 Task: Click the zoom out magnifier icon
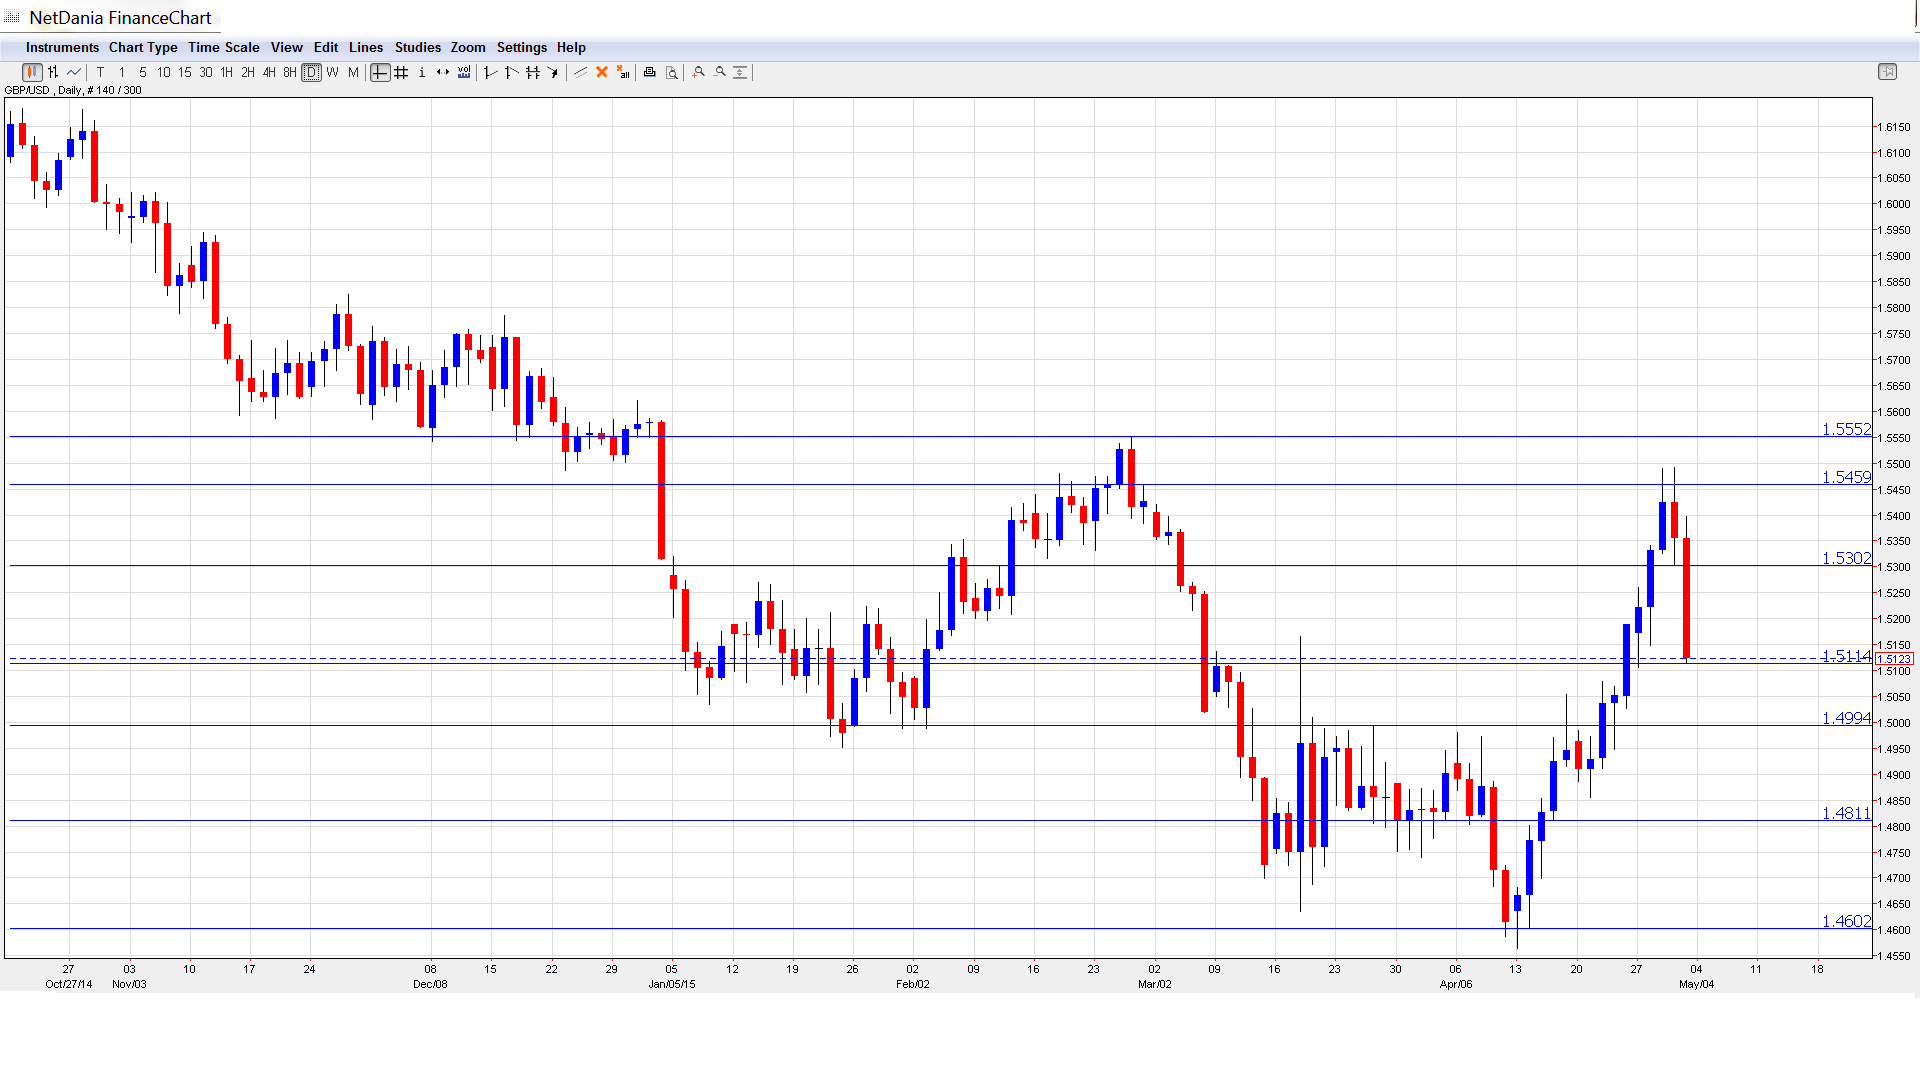(720, 72)
